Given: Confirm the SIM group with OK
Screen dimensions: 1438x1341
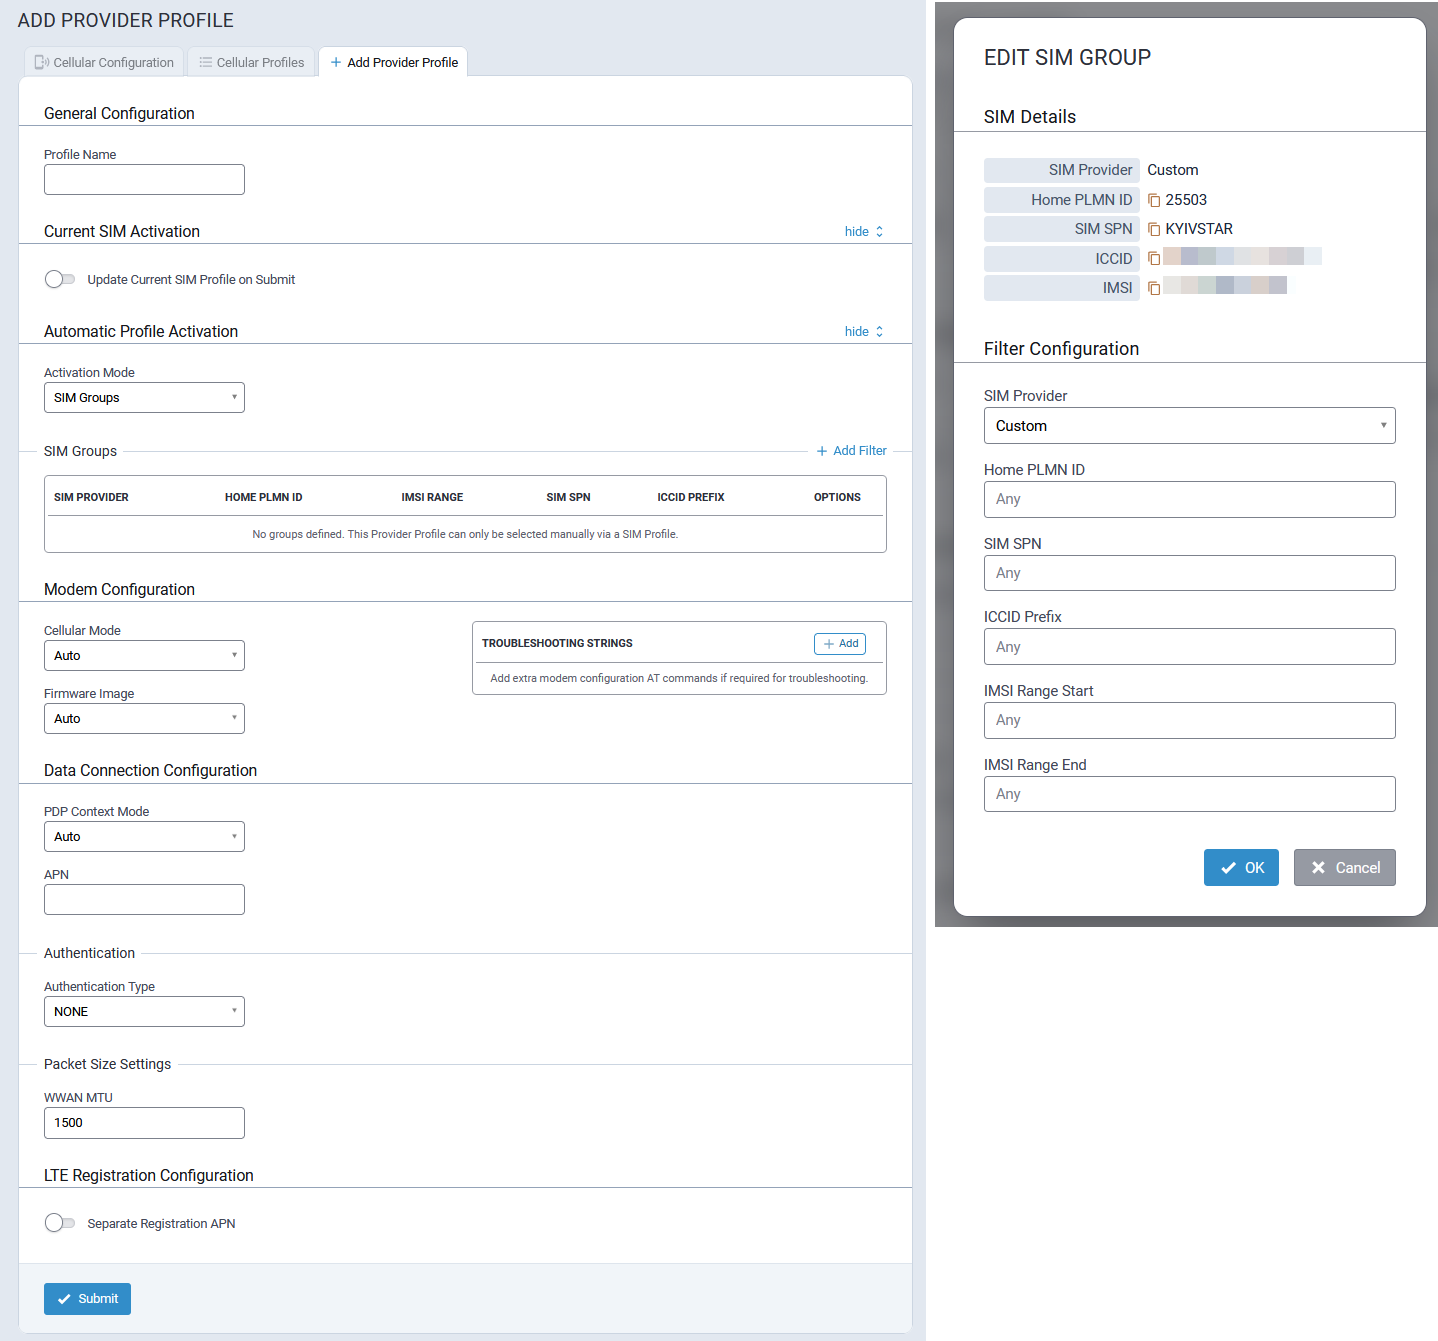Looking at the screenshot, I should pyautogui.click(x=1241, y=868).
